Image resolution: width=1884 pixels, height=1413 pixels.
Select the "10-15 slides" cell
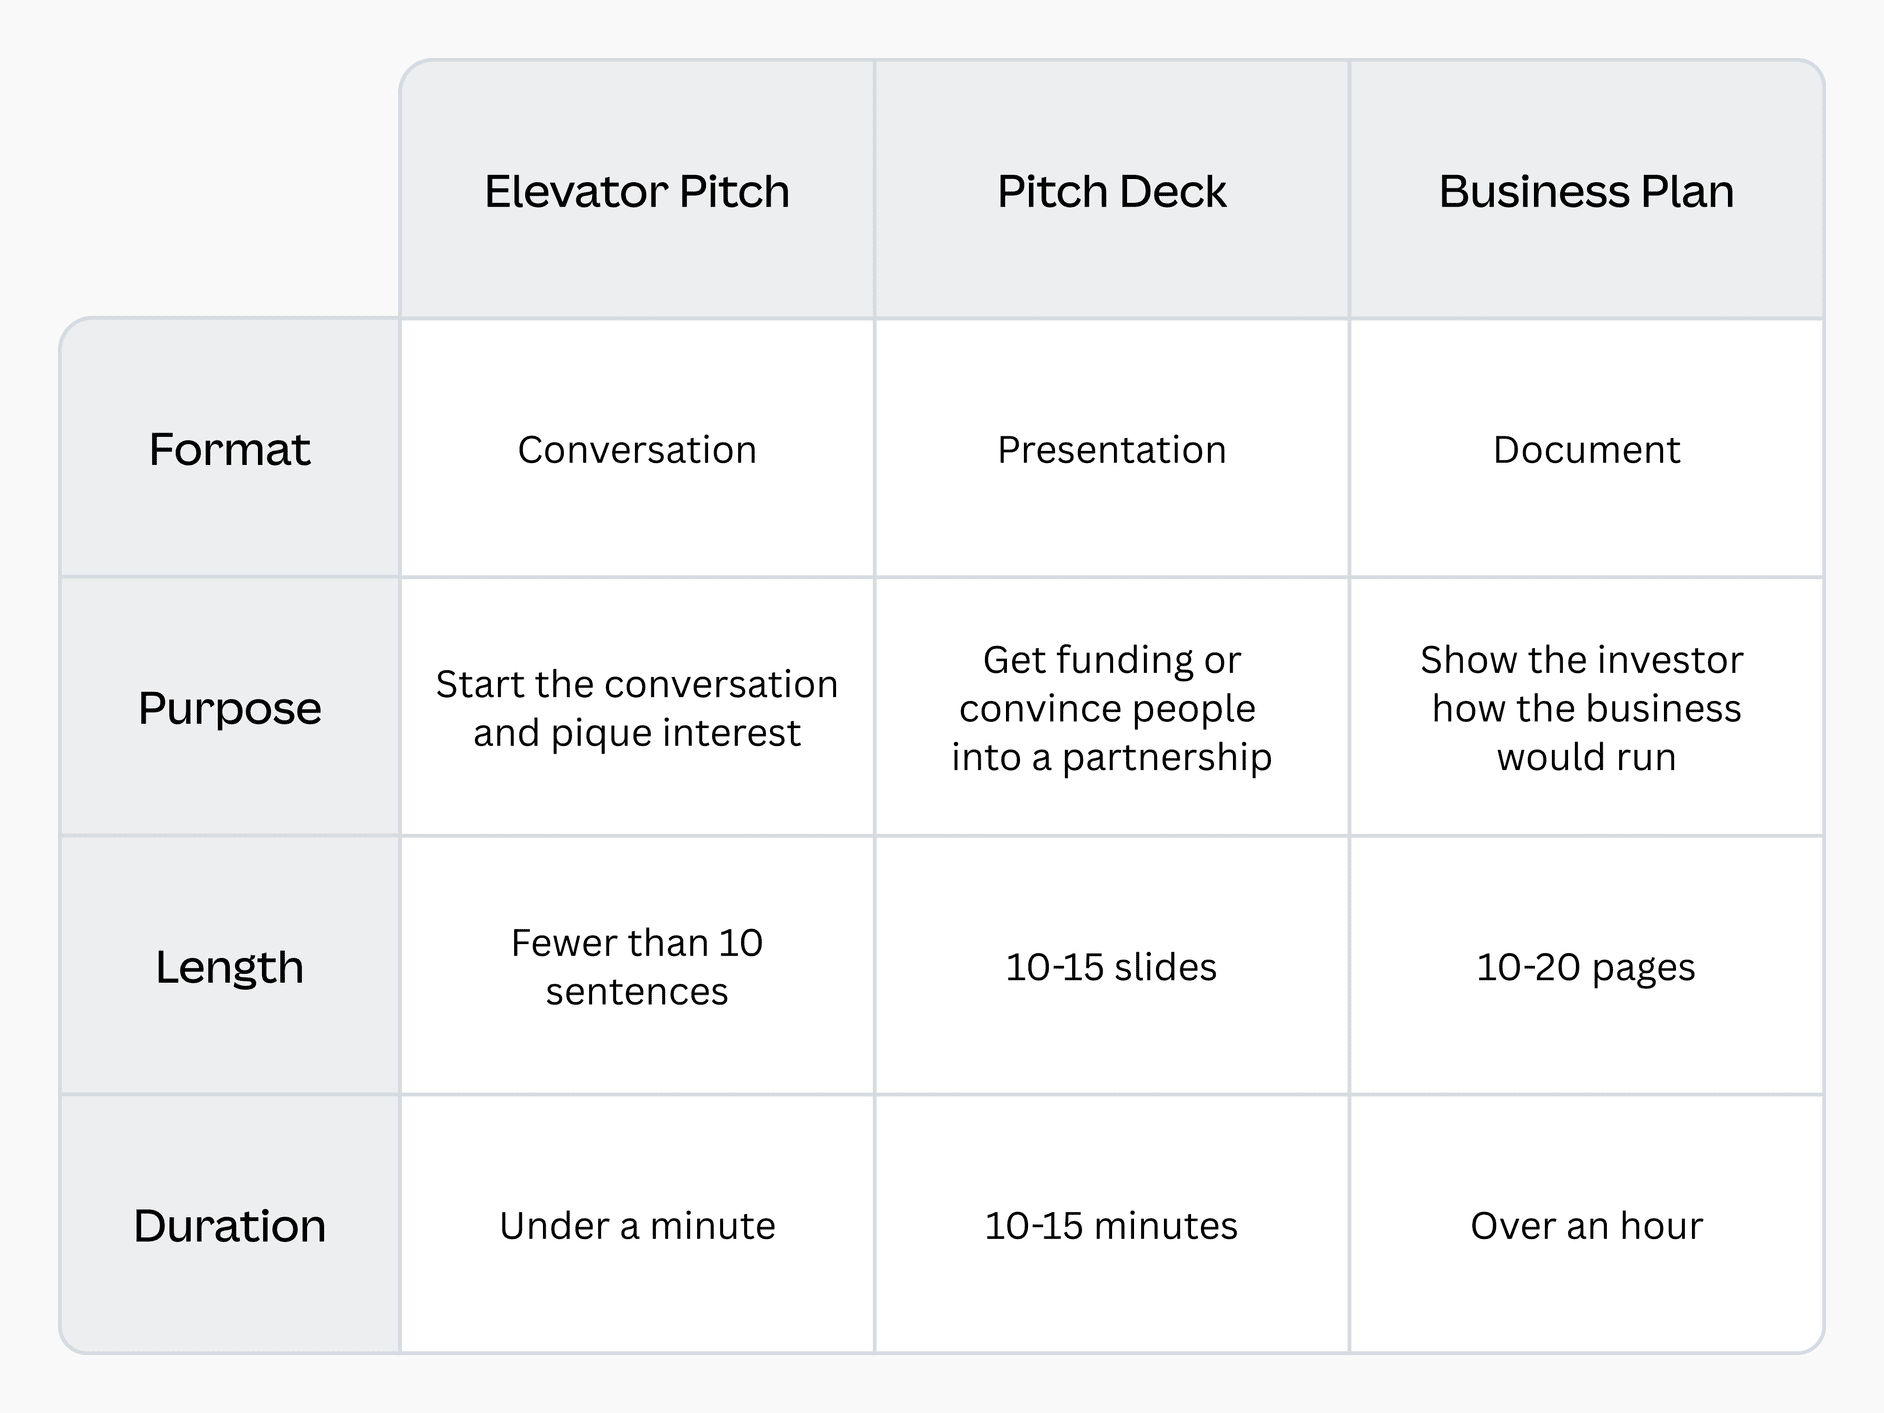click(x=1111, y=967)
